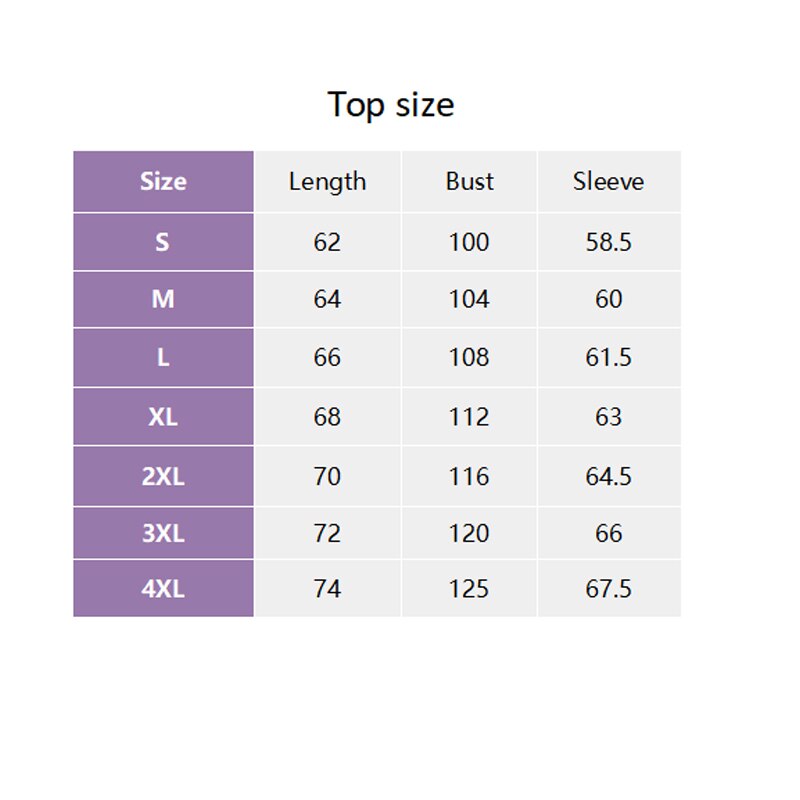Click the bust value 112
The height and width of the screenshot is (800, 800).
pyautogui.click(x=469, y=417)
